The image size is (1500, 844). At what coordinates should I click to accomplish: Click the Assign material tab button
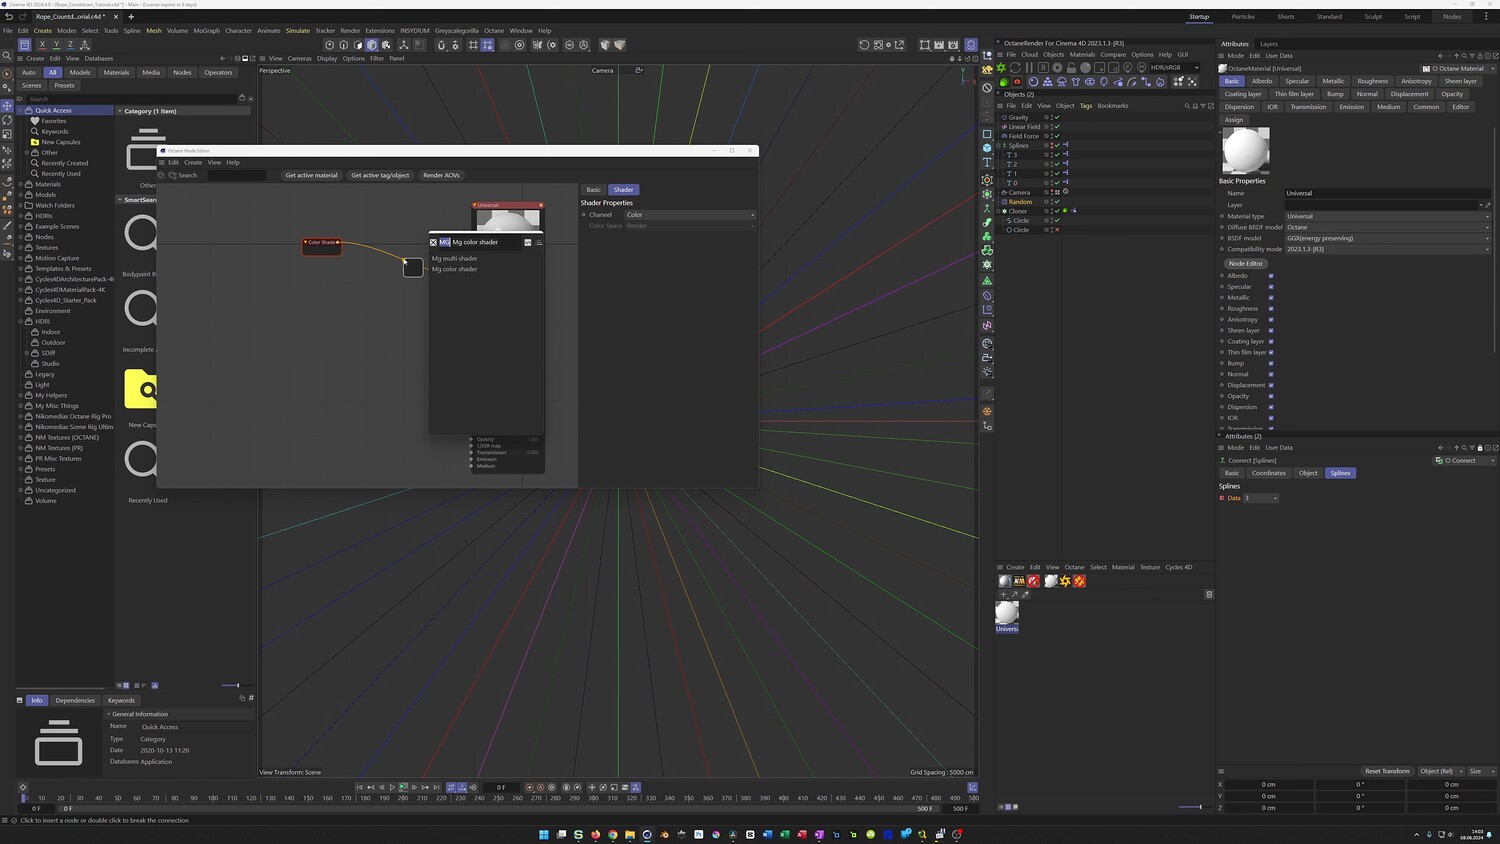coord(1234,120)
